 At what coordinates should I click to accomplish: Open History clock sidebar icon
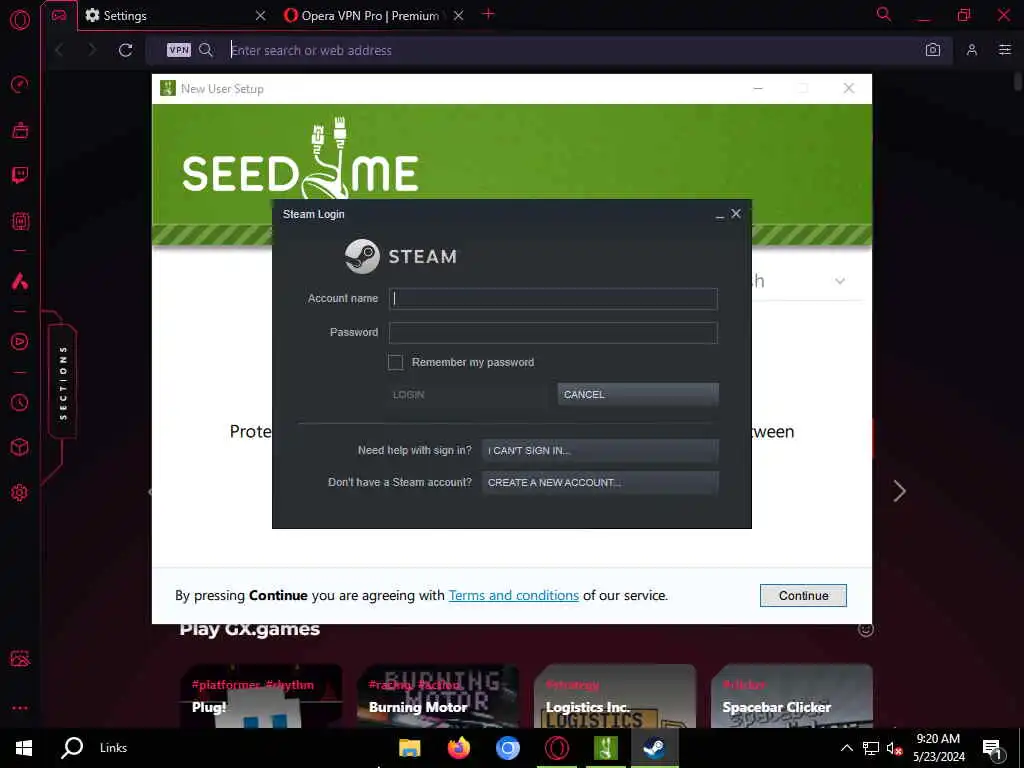click(20, 402)
